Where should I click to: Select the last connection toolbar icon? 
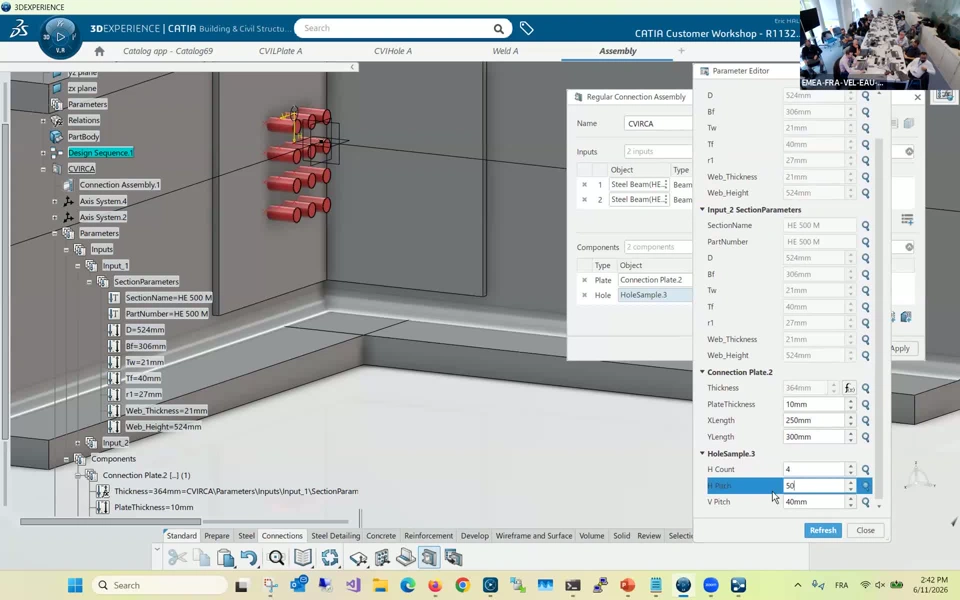[454, 558]
